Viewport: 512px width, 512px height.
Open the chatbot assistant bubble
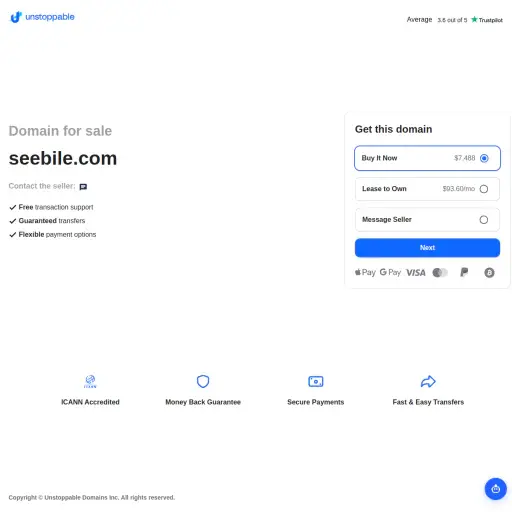496,489
